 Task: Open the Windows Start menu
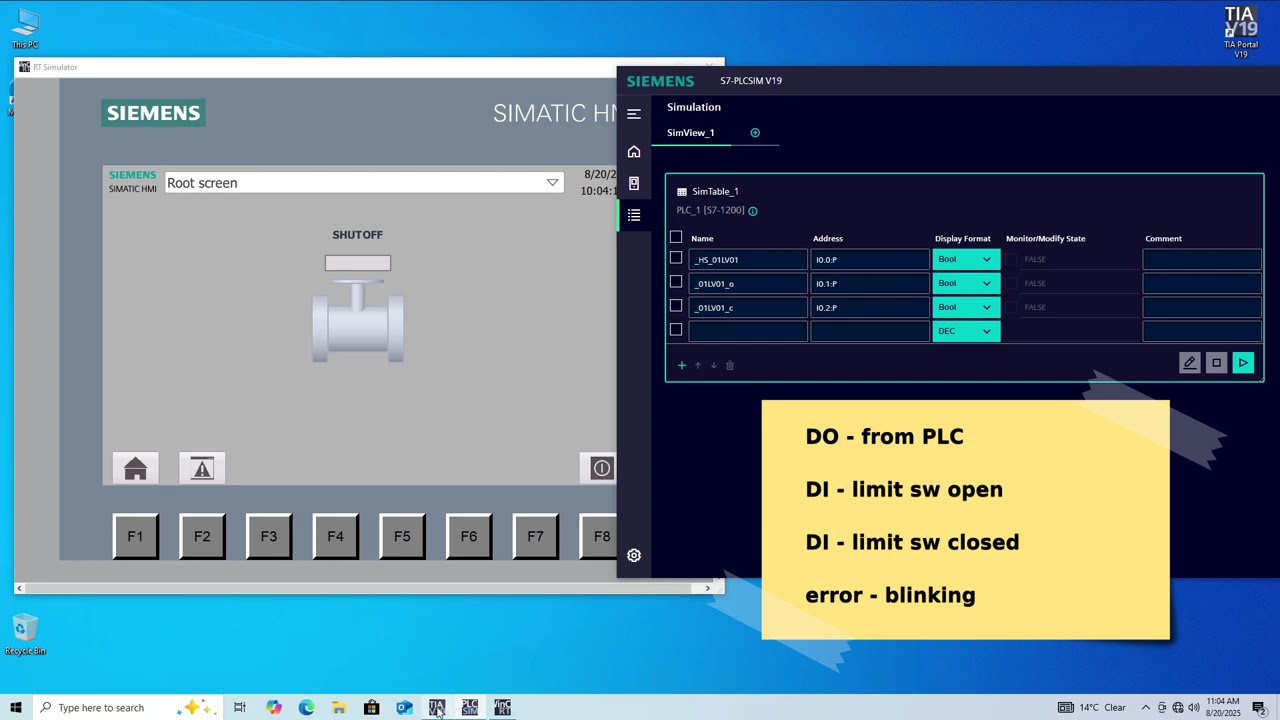click(15, 707)
